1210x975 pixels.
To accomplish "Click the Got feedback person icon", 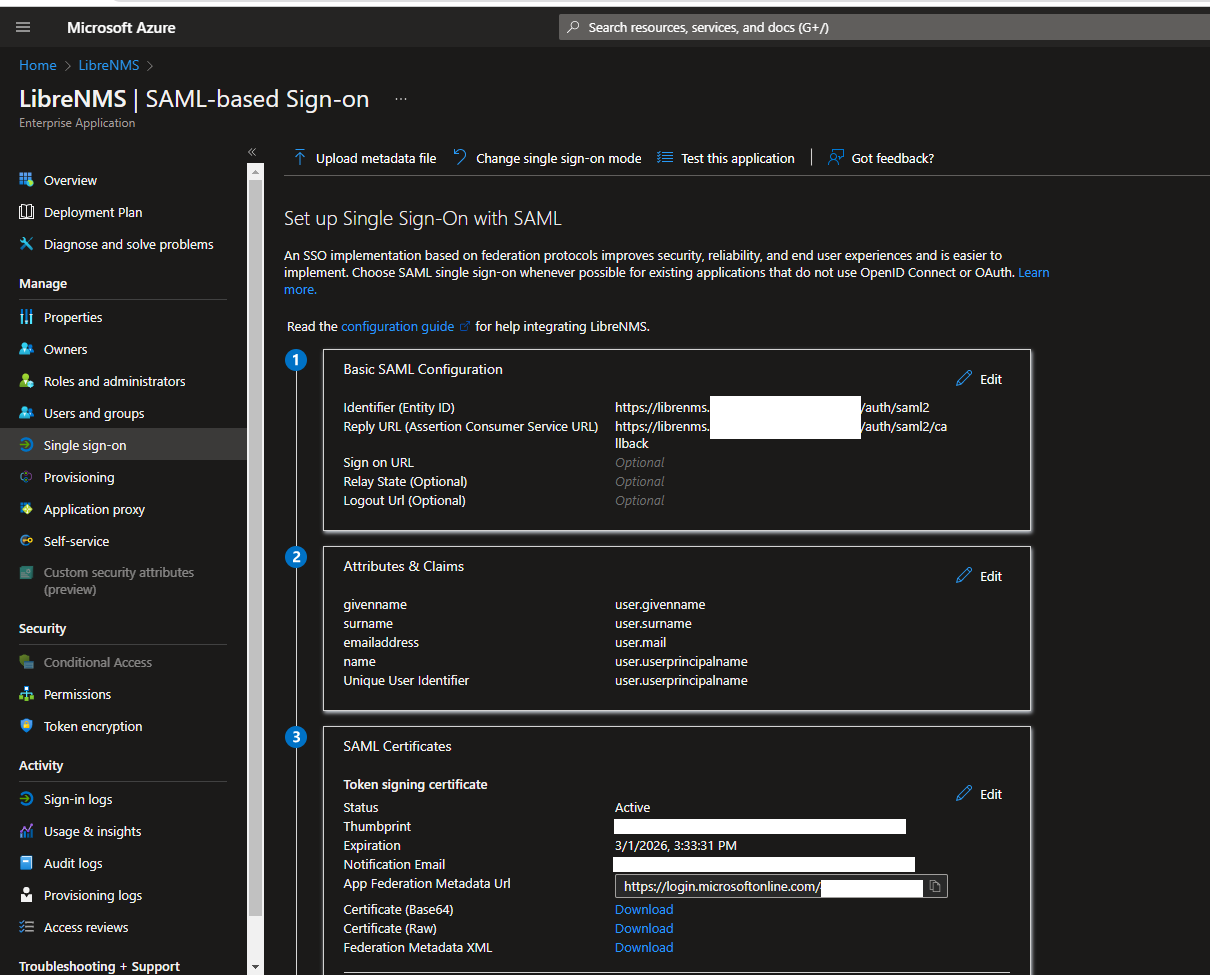I will click(x=836, y=158).
